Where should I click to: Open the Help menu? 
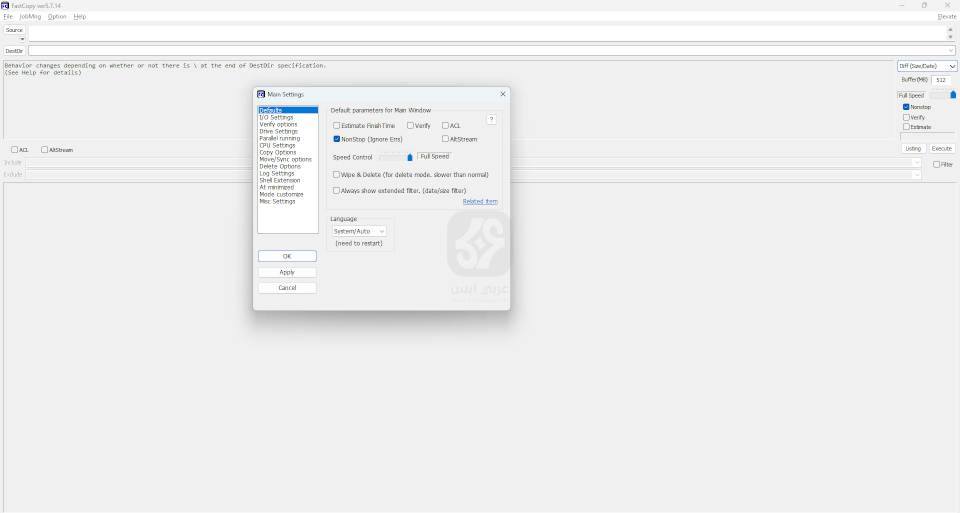tap(80, 17)
